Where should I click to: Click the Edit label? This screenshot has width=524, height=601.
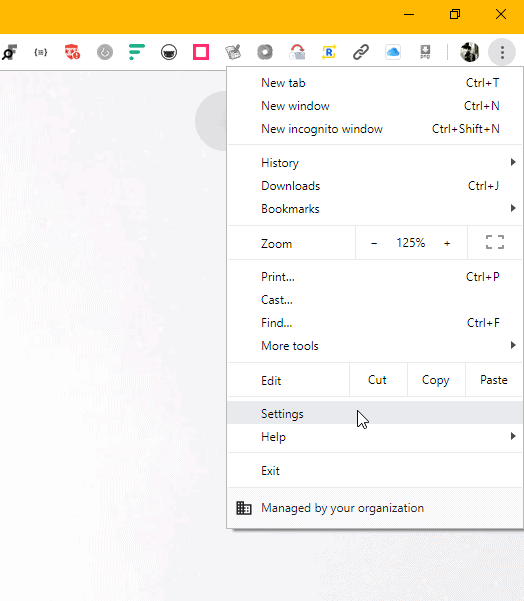(x=271, y=381)
